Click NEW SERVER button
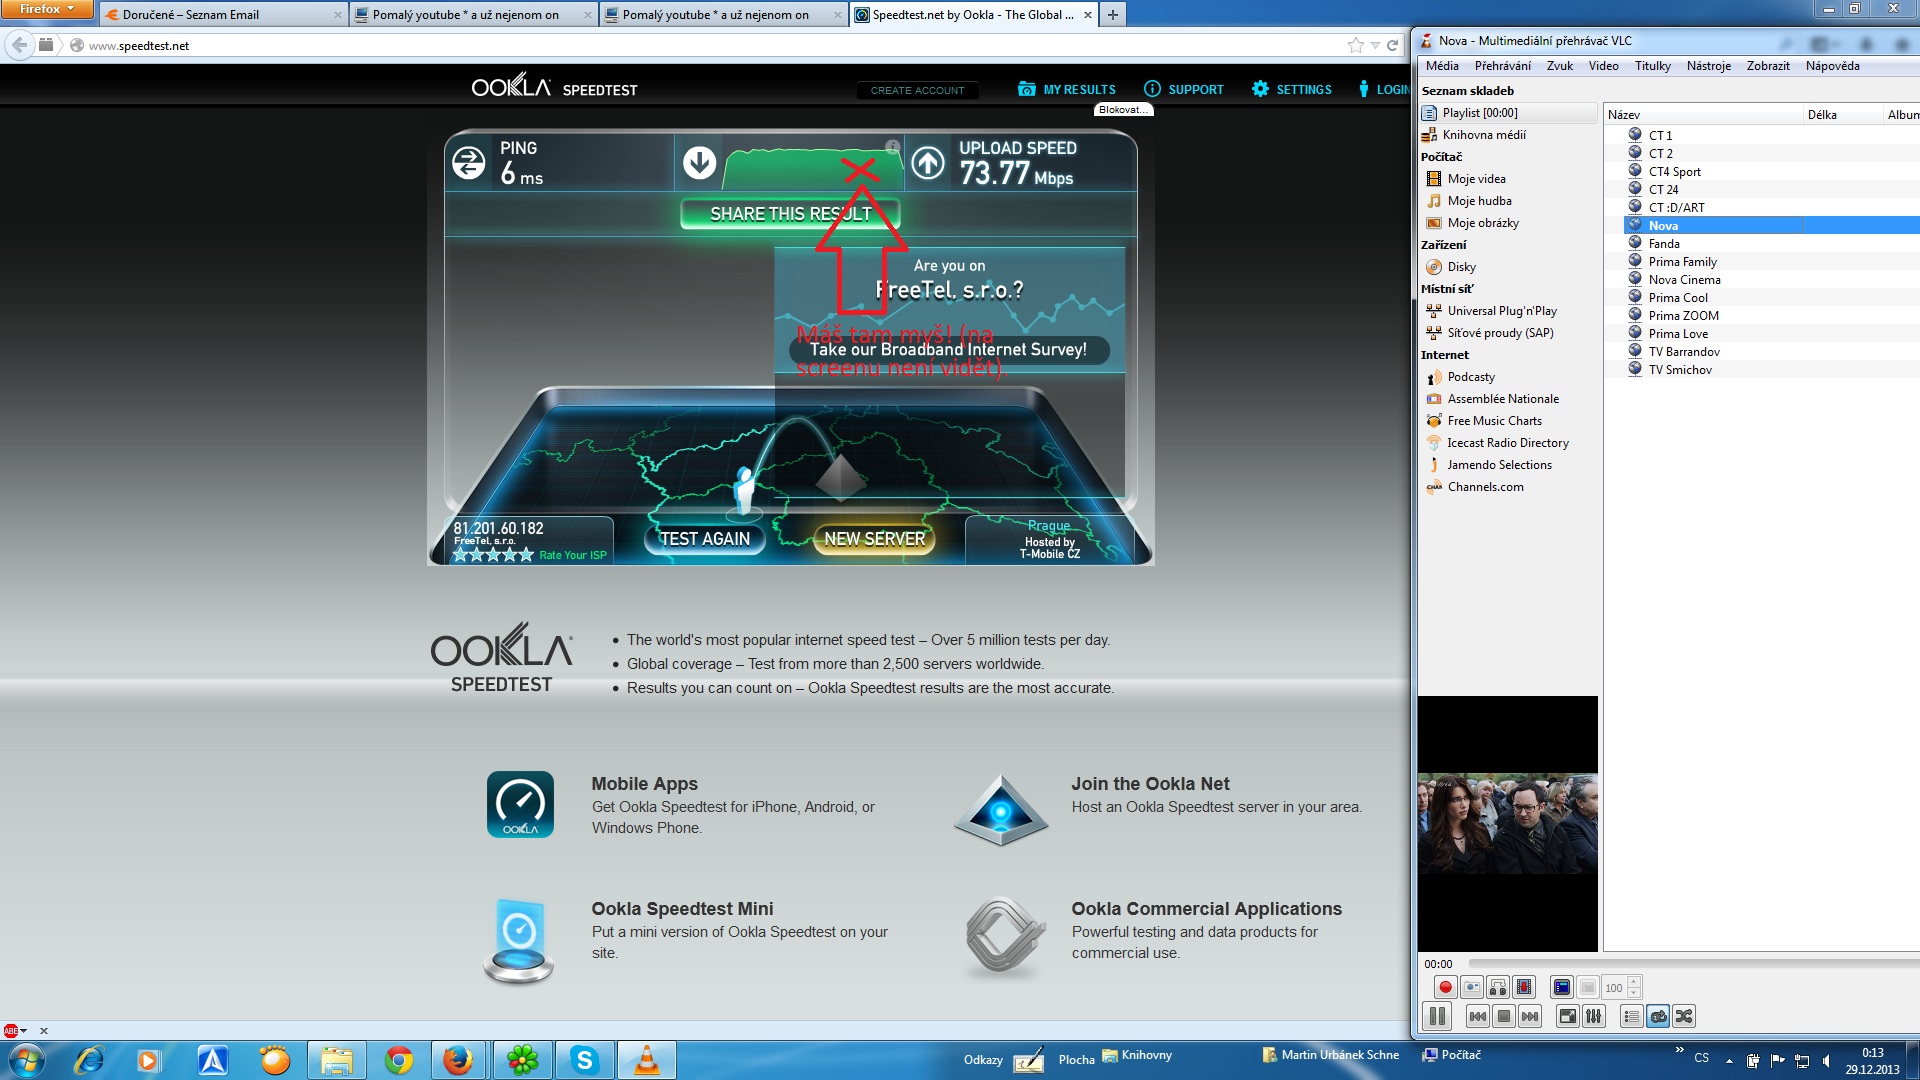Screen dimensions: 1920x1080 874,539
